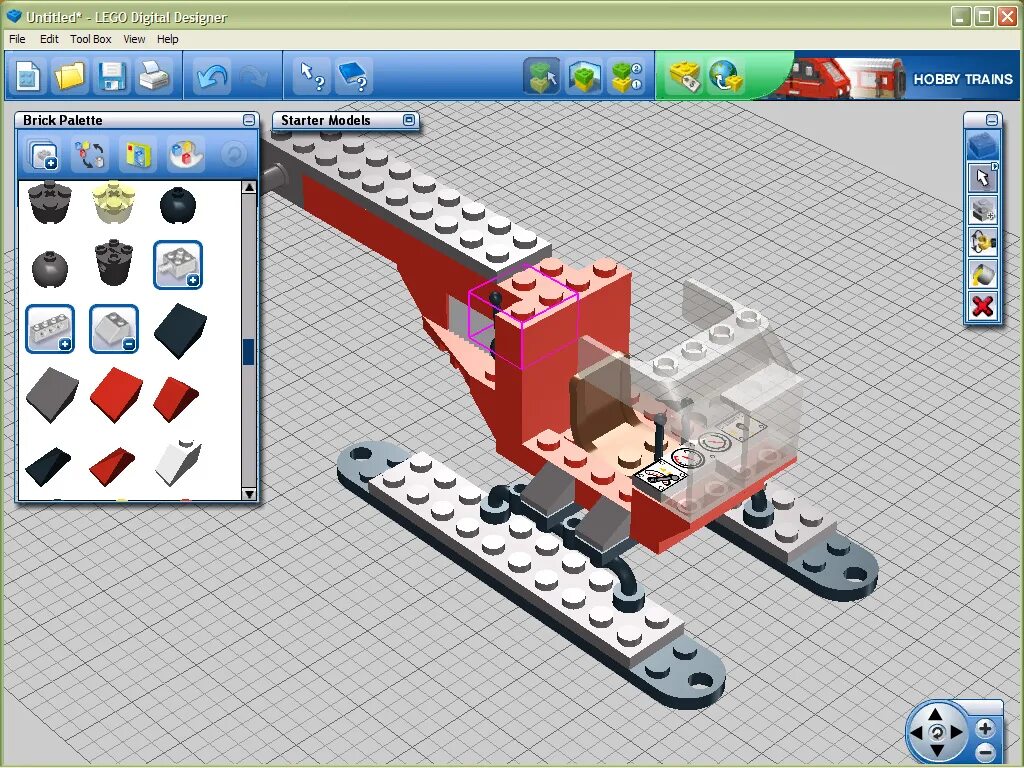
Task: Collapse the Brick Palette panel
Action: click(249, 120)
